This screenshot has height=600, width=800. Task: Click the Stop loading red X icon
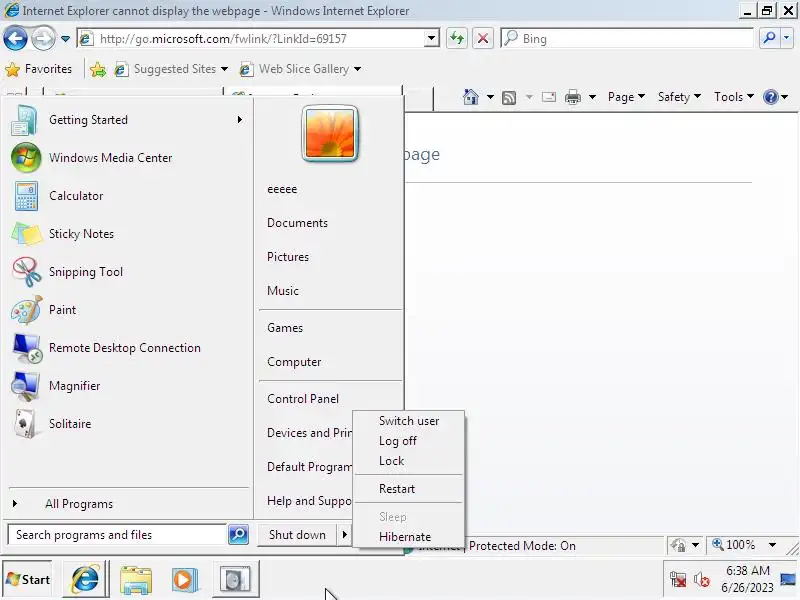coord(483,39)
